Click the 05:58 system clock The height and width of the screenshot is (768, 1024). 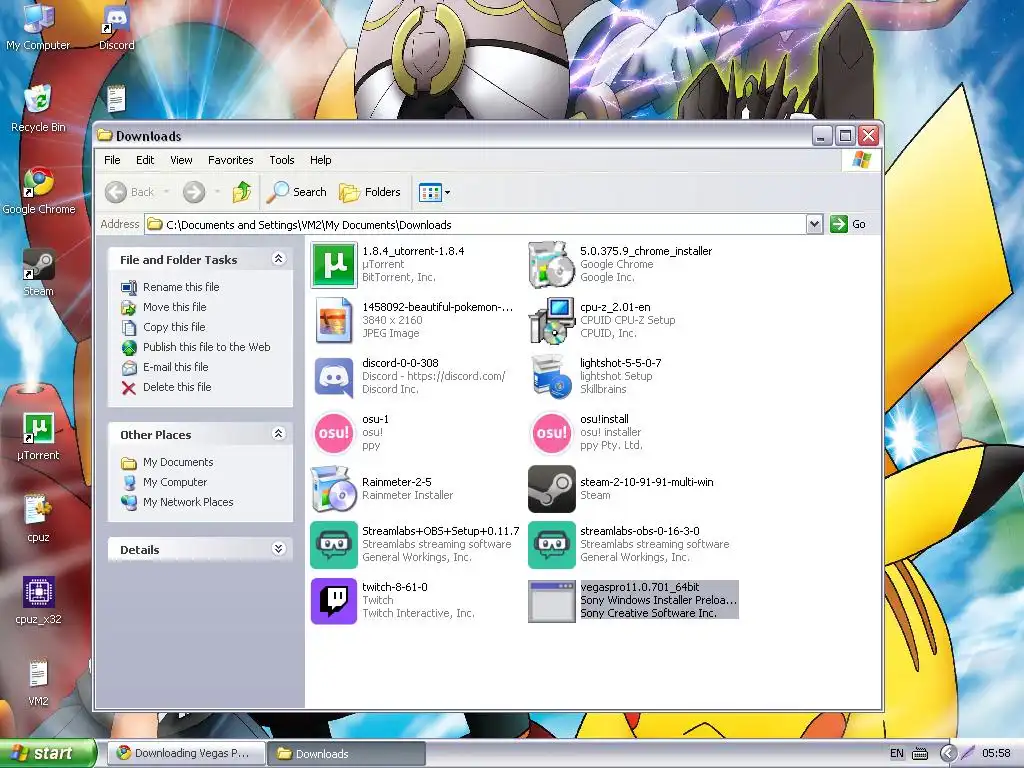(996, 753)
